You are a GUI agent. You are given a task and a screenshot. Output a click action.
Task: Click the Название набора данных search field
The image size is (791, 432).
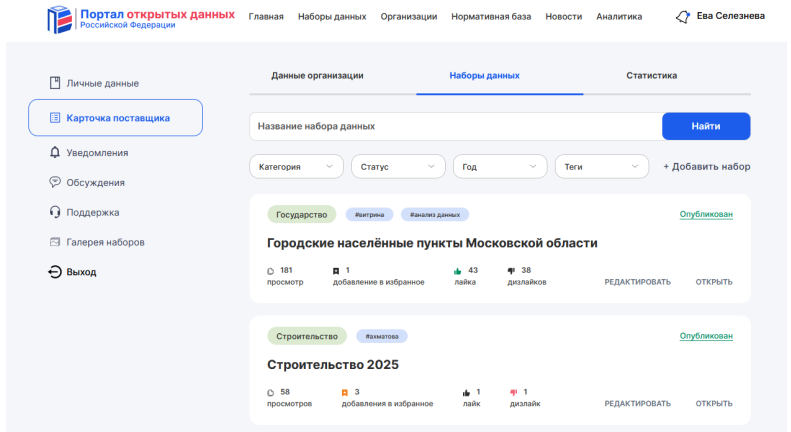455,126
